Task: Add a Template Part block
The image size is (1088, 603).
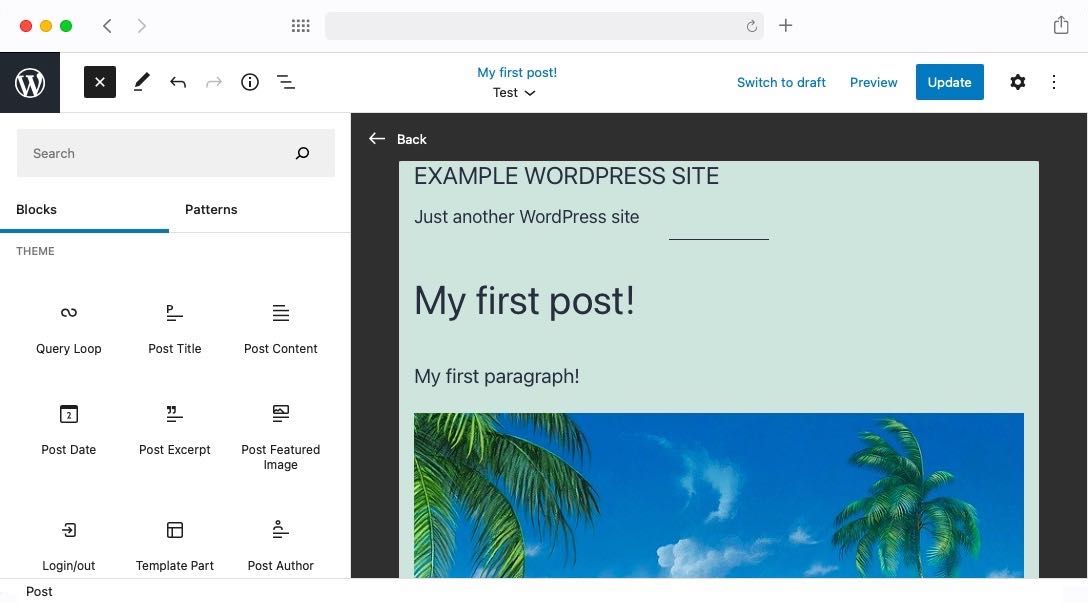Action: [174, 542]
